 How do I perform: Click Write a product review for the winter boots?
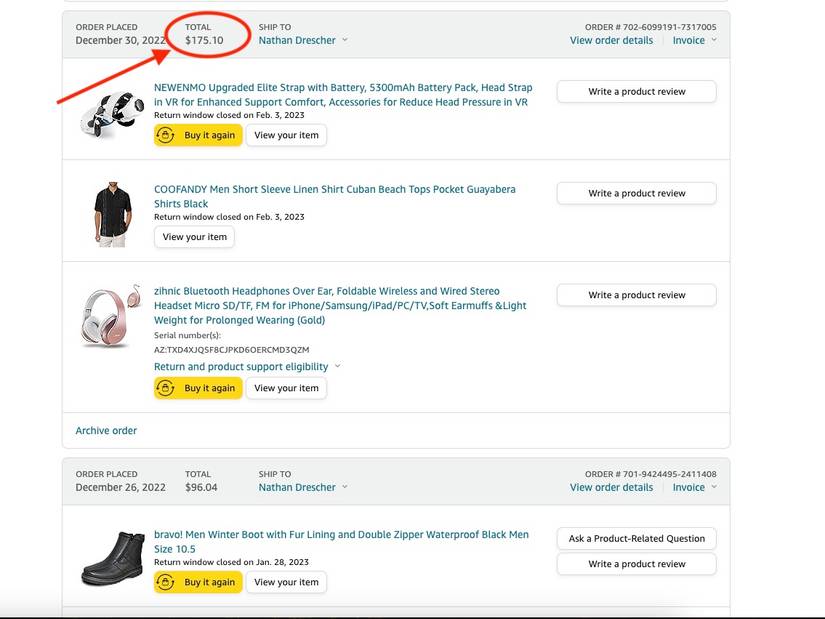pos(636,563)
